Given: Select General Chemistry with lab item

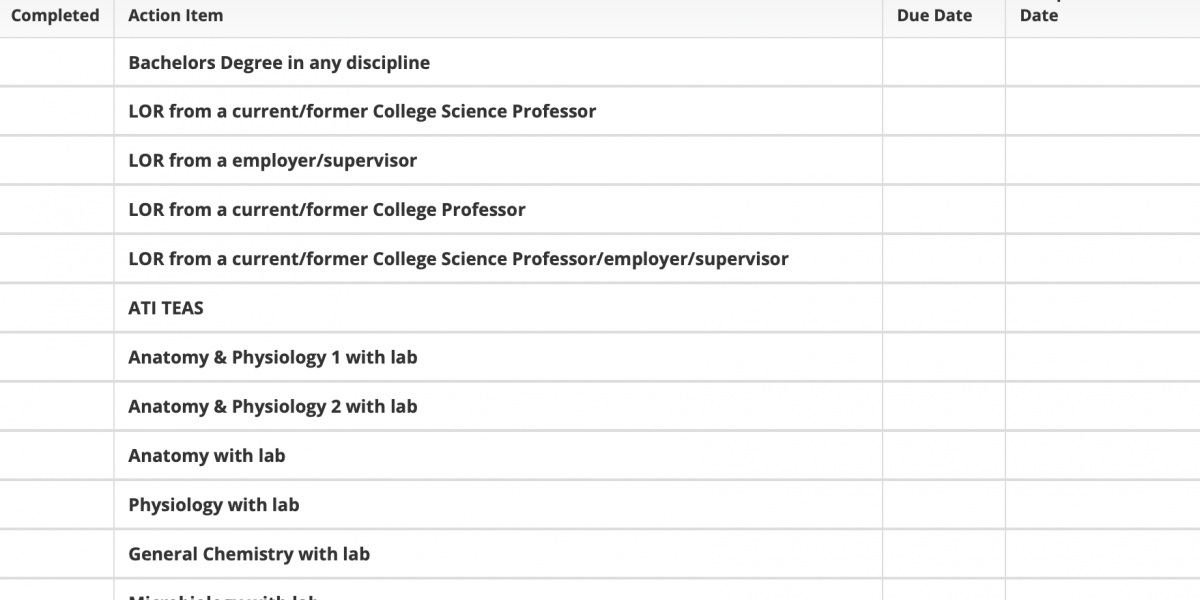Looking at the screenshot, I should pyautogui.click(x=249, y=553).
